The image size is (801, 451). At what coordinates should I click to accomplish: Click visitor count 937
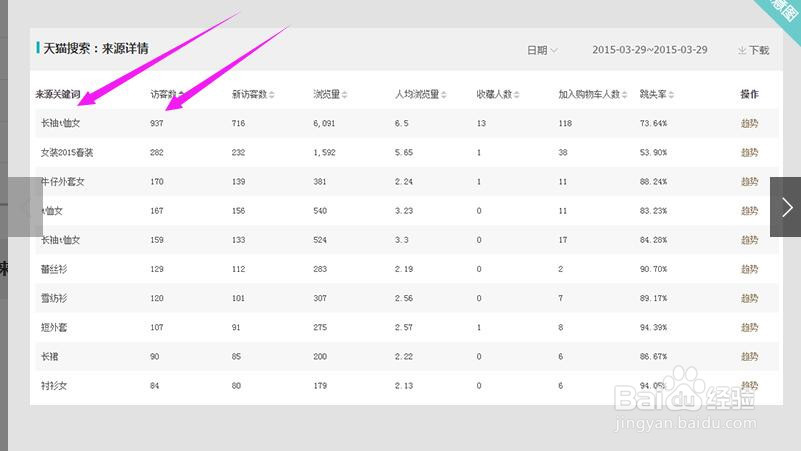coord(157,123)
